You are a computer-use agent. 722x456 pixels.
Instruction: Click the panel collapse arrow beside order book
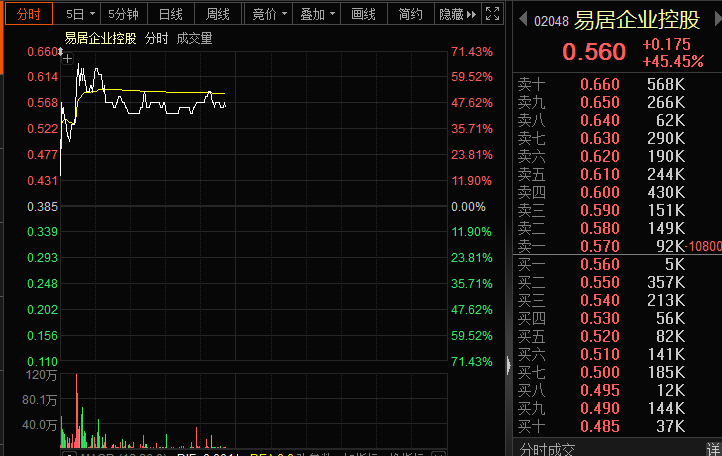point(509,362)
